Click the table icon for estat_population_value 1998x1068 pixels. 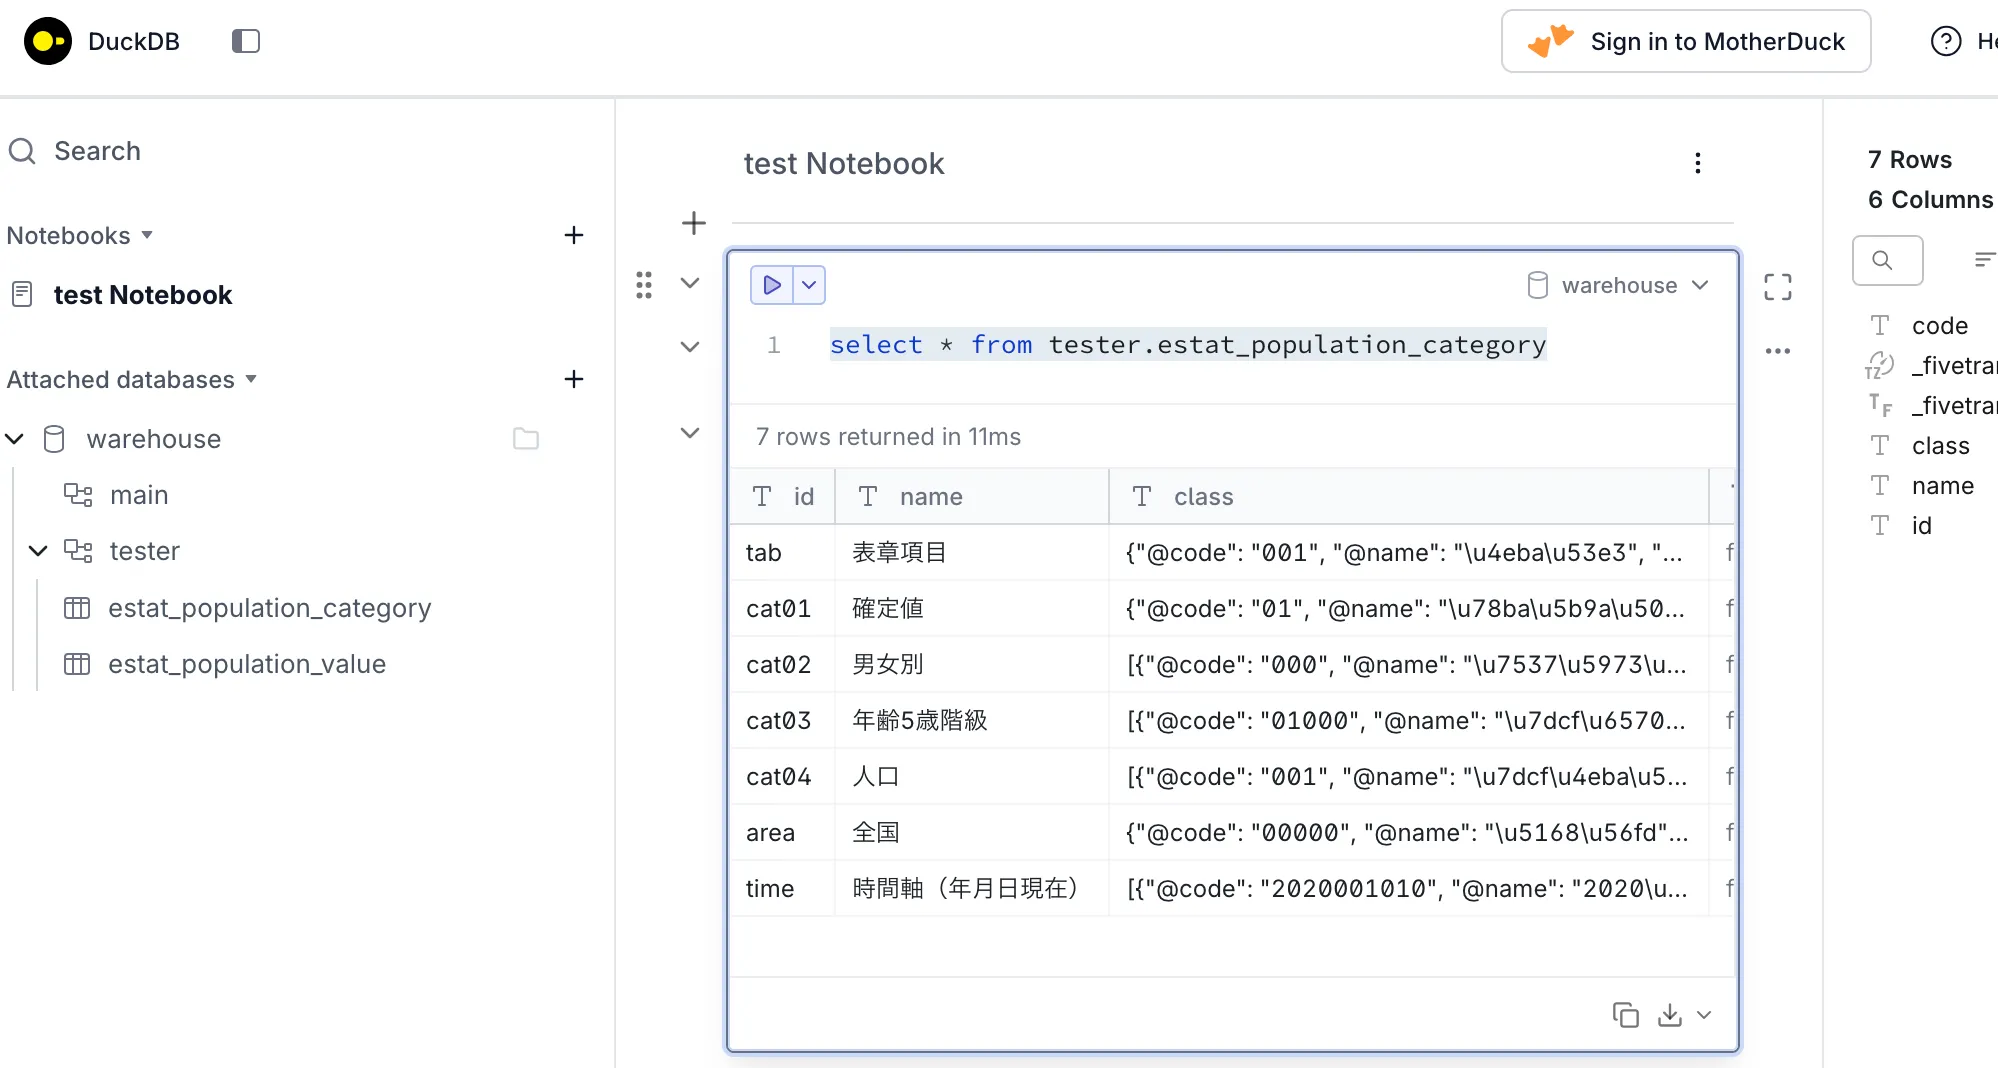(77, 663)
